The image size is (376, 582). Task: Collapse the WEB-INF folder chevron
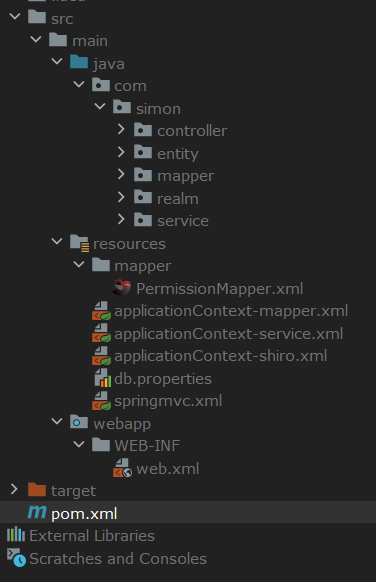[79, 444]
